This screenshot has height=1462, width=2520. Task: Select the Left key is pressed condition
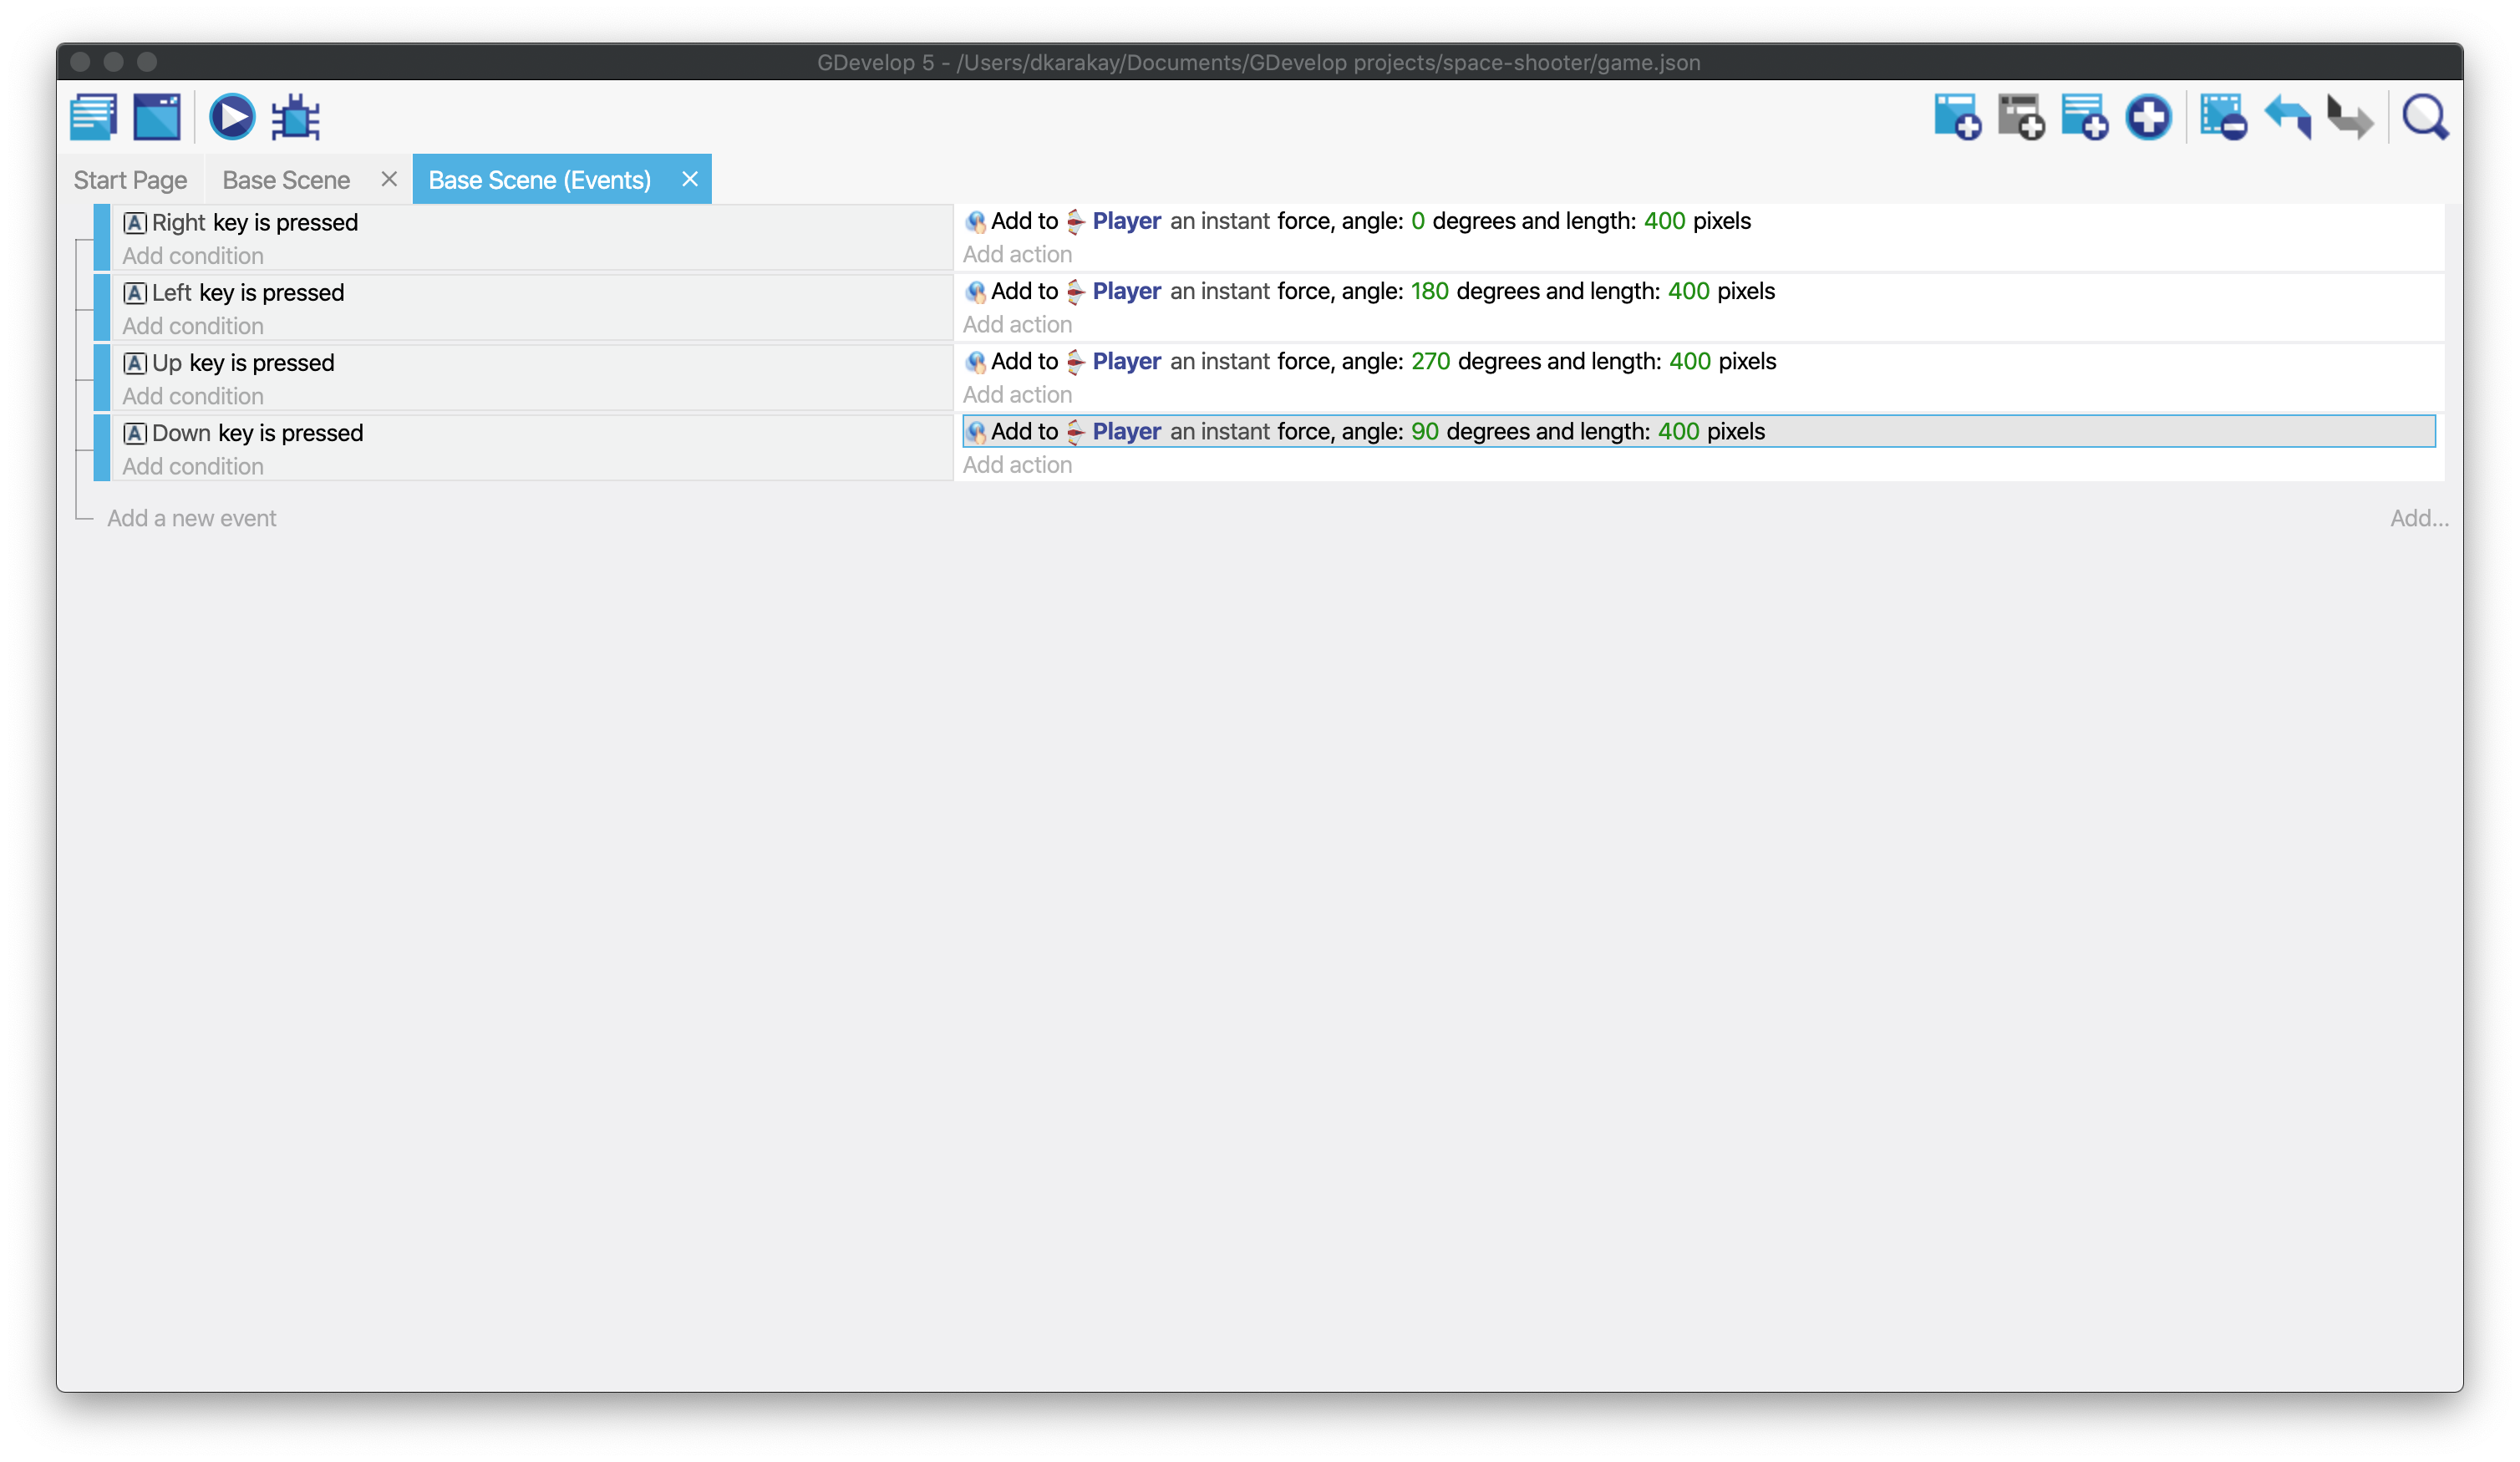247,293
